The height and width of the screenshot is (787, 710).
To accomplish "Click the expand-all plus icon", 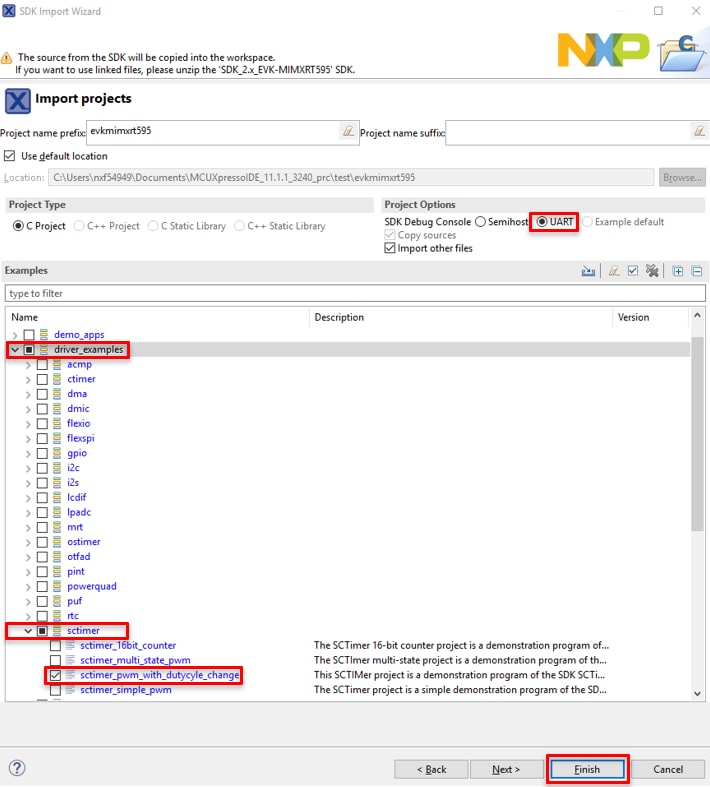I will point(678,271).
